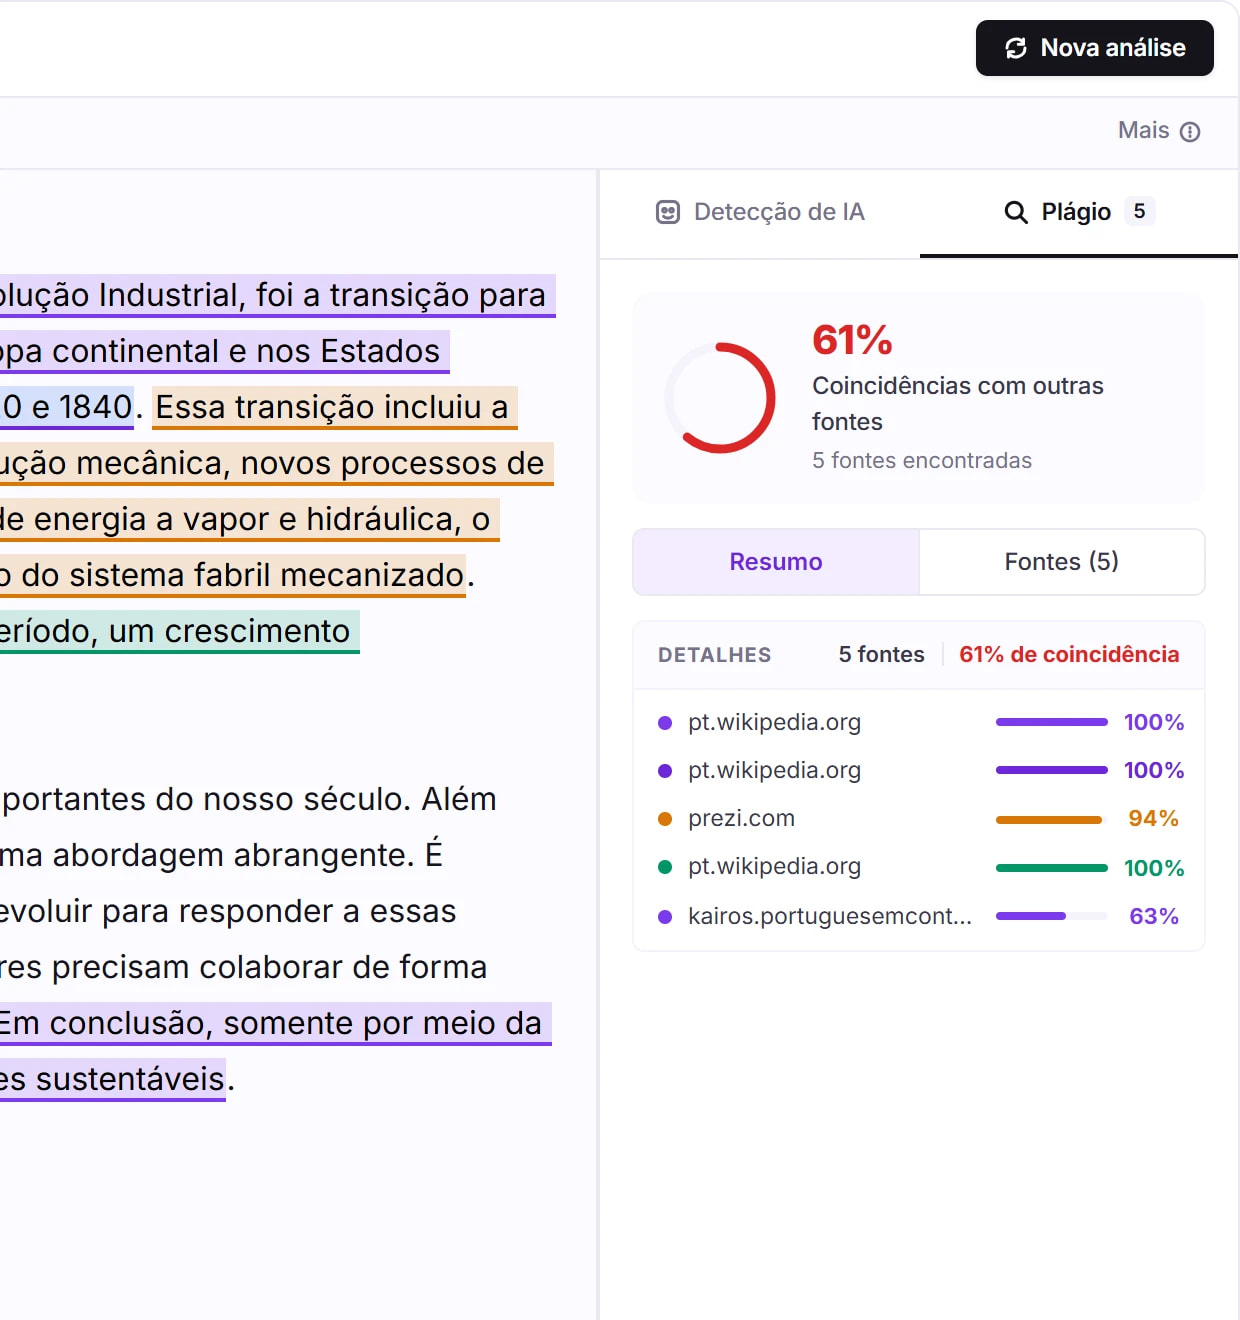Click the green 100% value
This screenshot has width=1240, height=1320.
click(x=1154, y=868)
